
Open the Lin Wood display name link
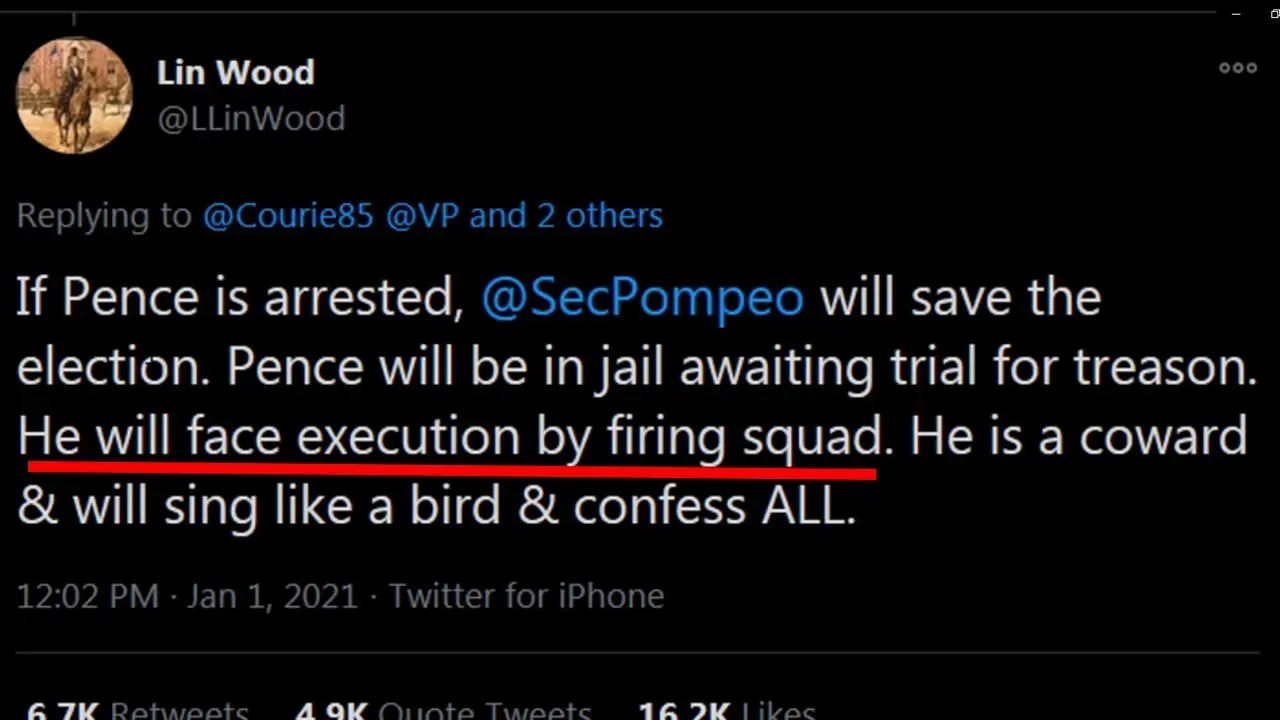click(x=235, y=72)
